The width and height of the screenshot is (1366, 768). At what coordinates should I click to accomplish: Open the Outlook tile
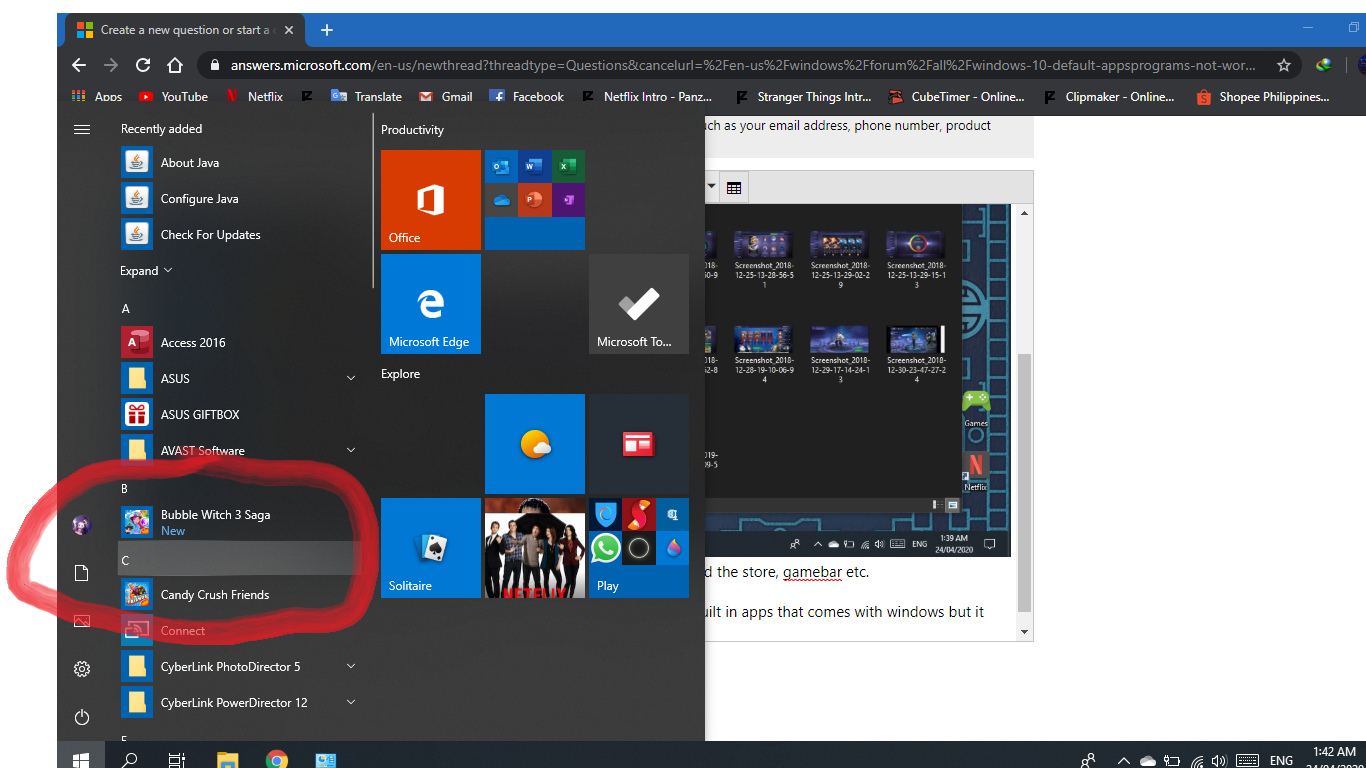(500, 166)
